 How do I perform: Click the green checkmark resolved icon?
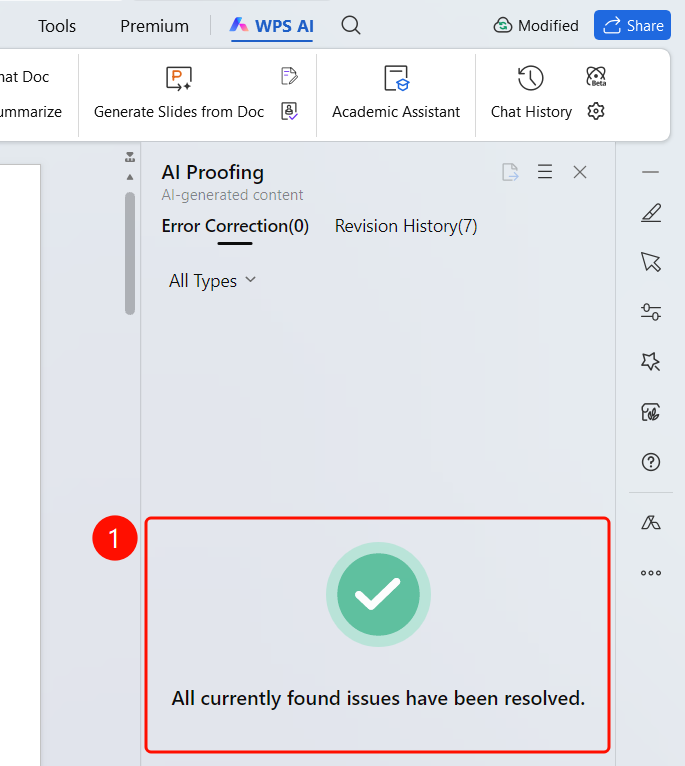(378, 595)
